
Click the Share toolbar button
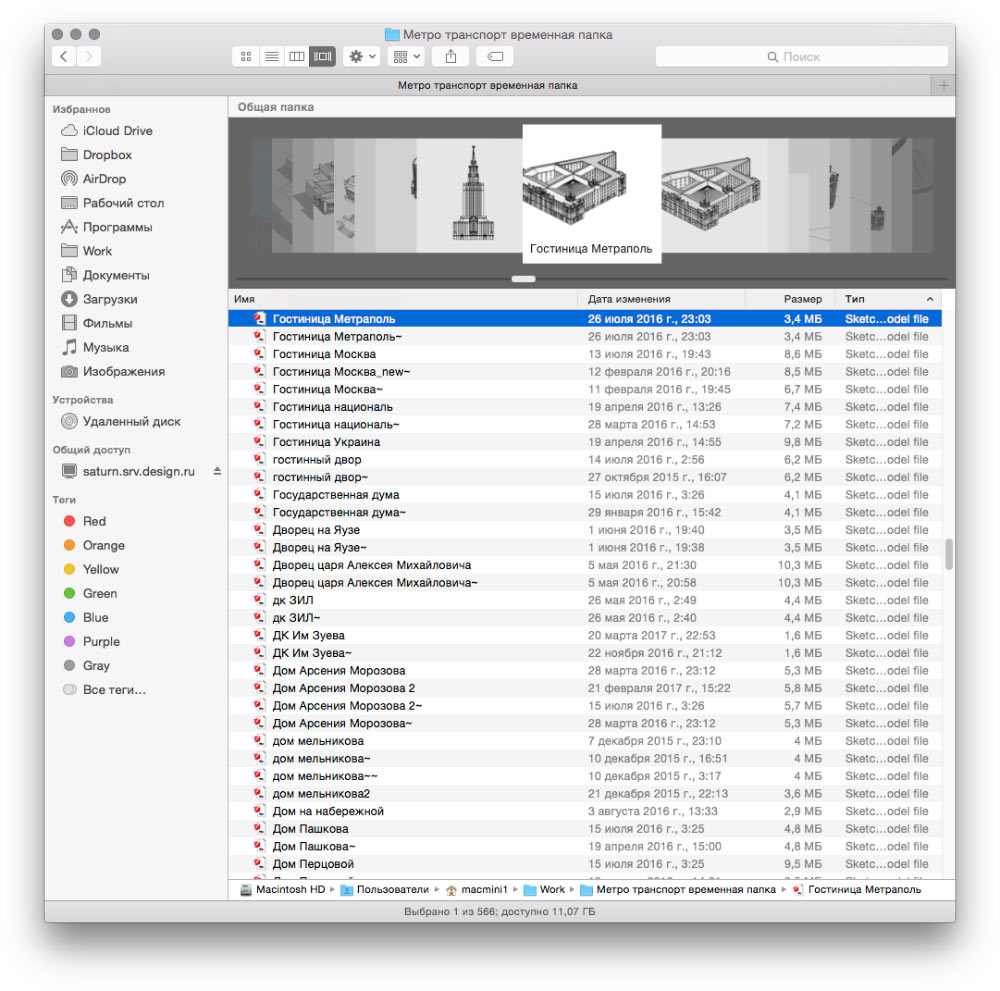pos(451,57)
